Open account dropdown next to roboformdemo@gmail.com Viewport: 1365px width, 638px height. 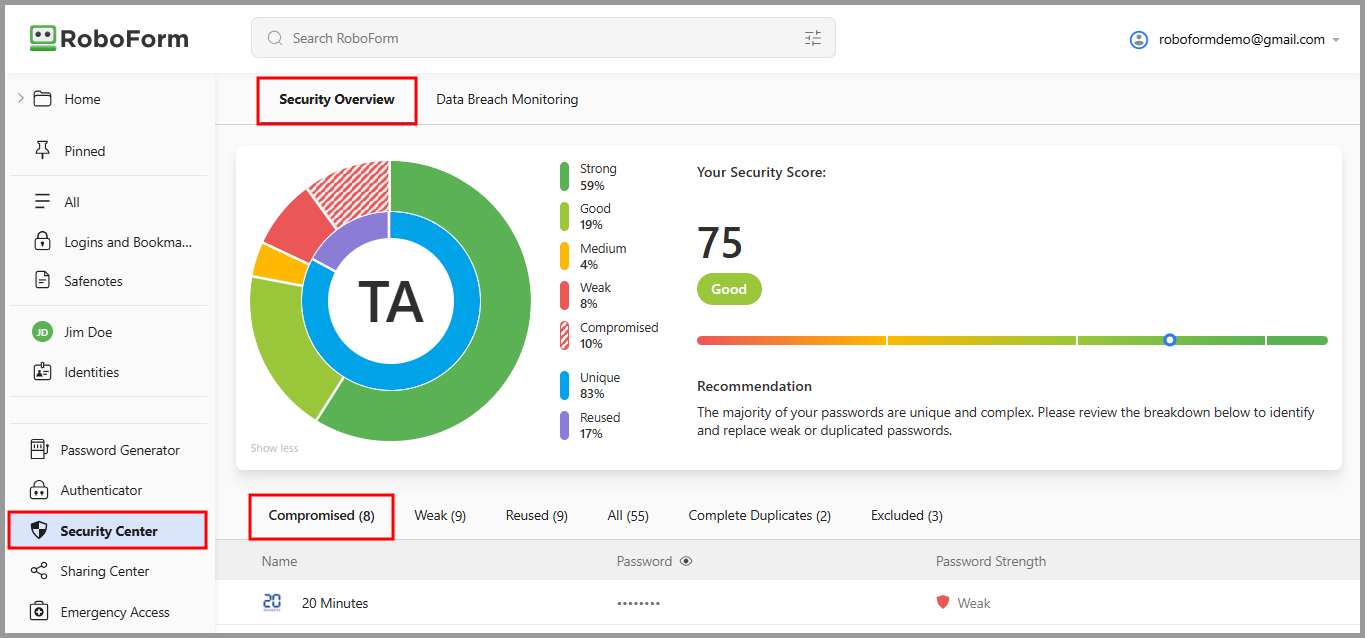[x=1336, y=40]
